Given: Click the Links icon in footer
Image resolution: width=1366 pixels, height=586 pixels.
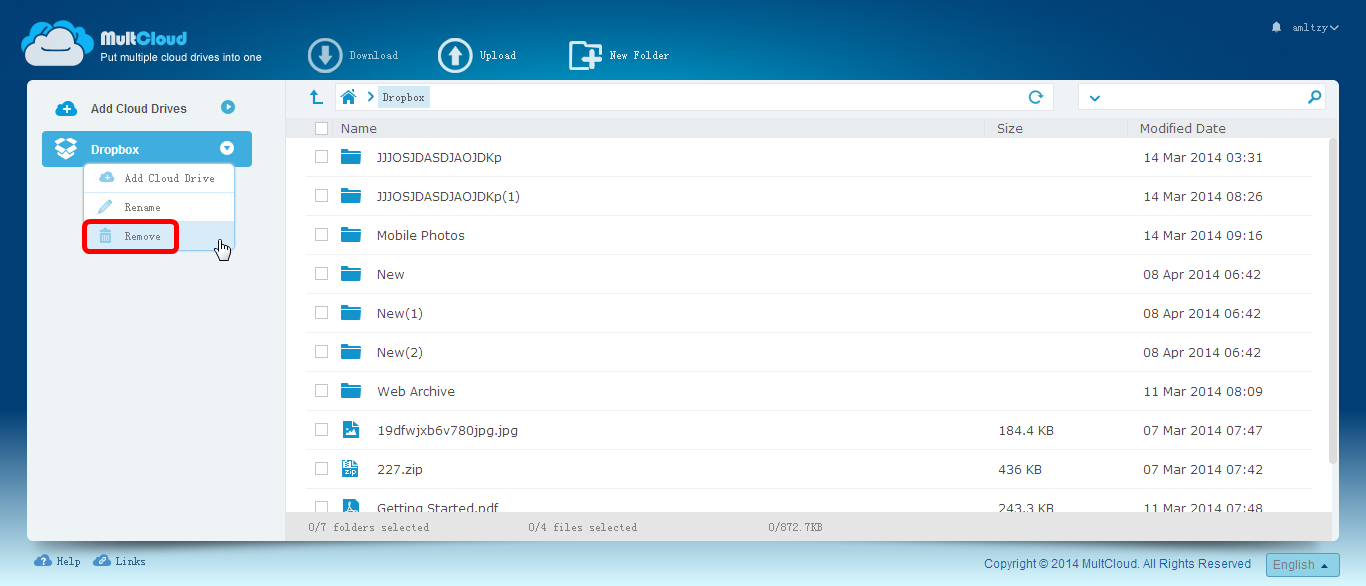Looking at the screenshot, I should 102,561.
